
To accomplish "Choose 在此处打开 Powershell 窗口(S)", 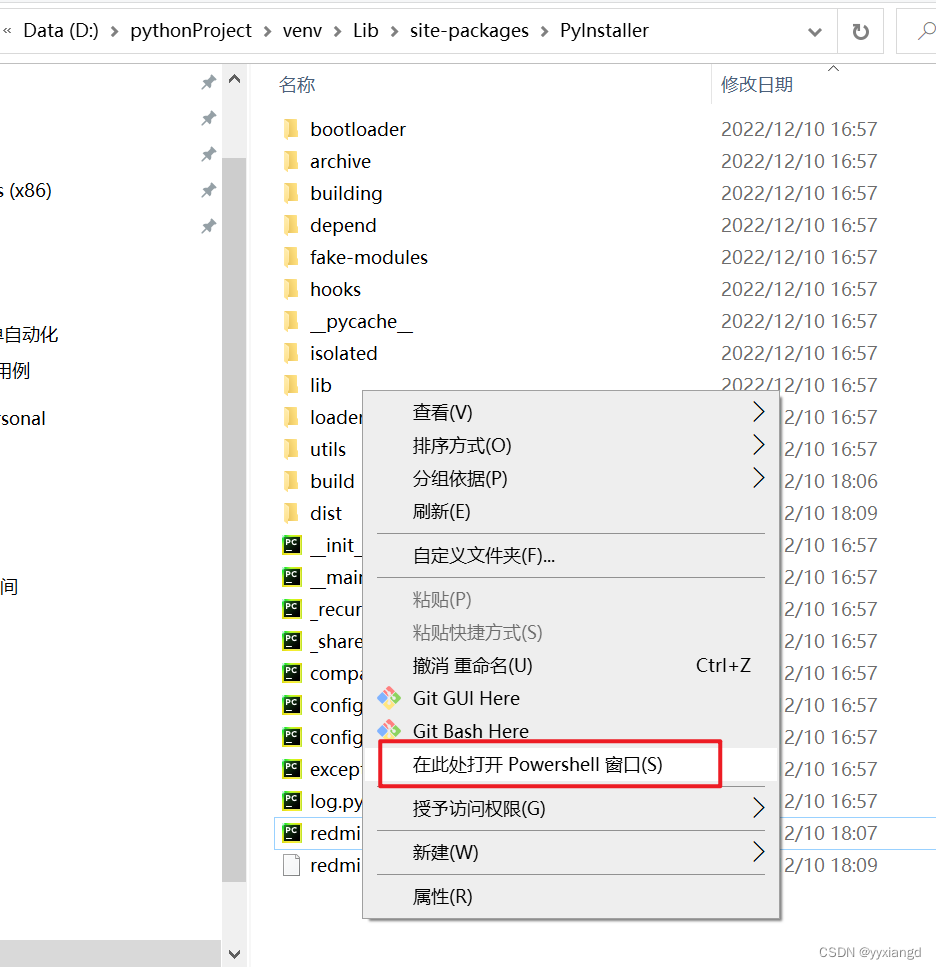I will click(x=571, y=764).
